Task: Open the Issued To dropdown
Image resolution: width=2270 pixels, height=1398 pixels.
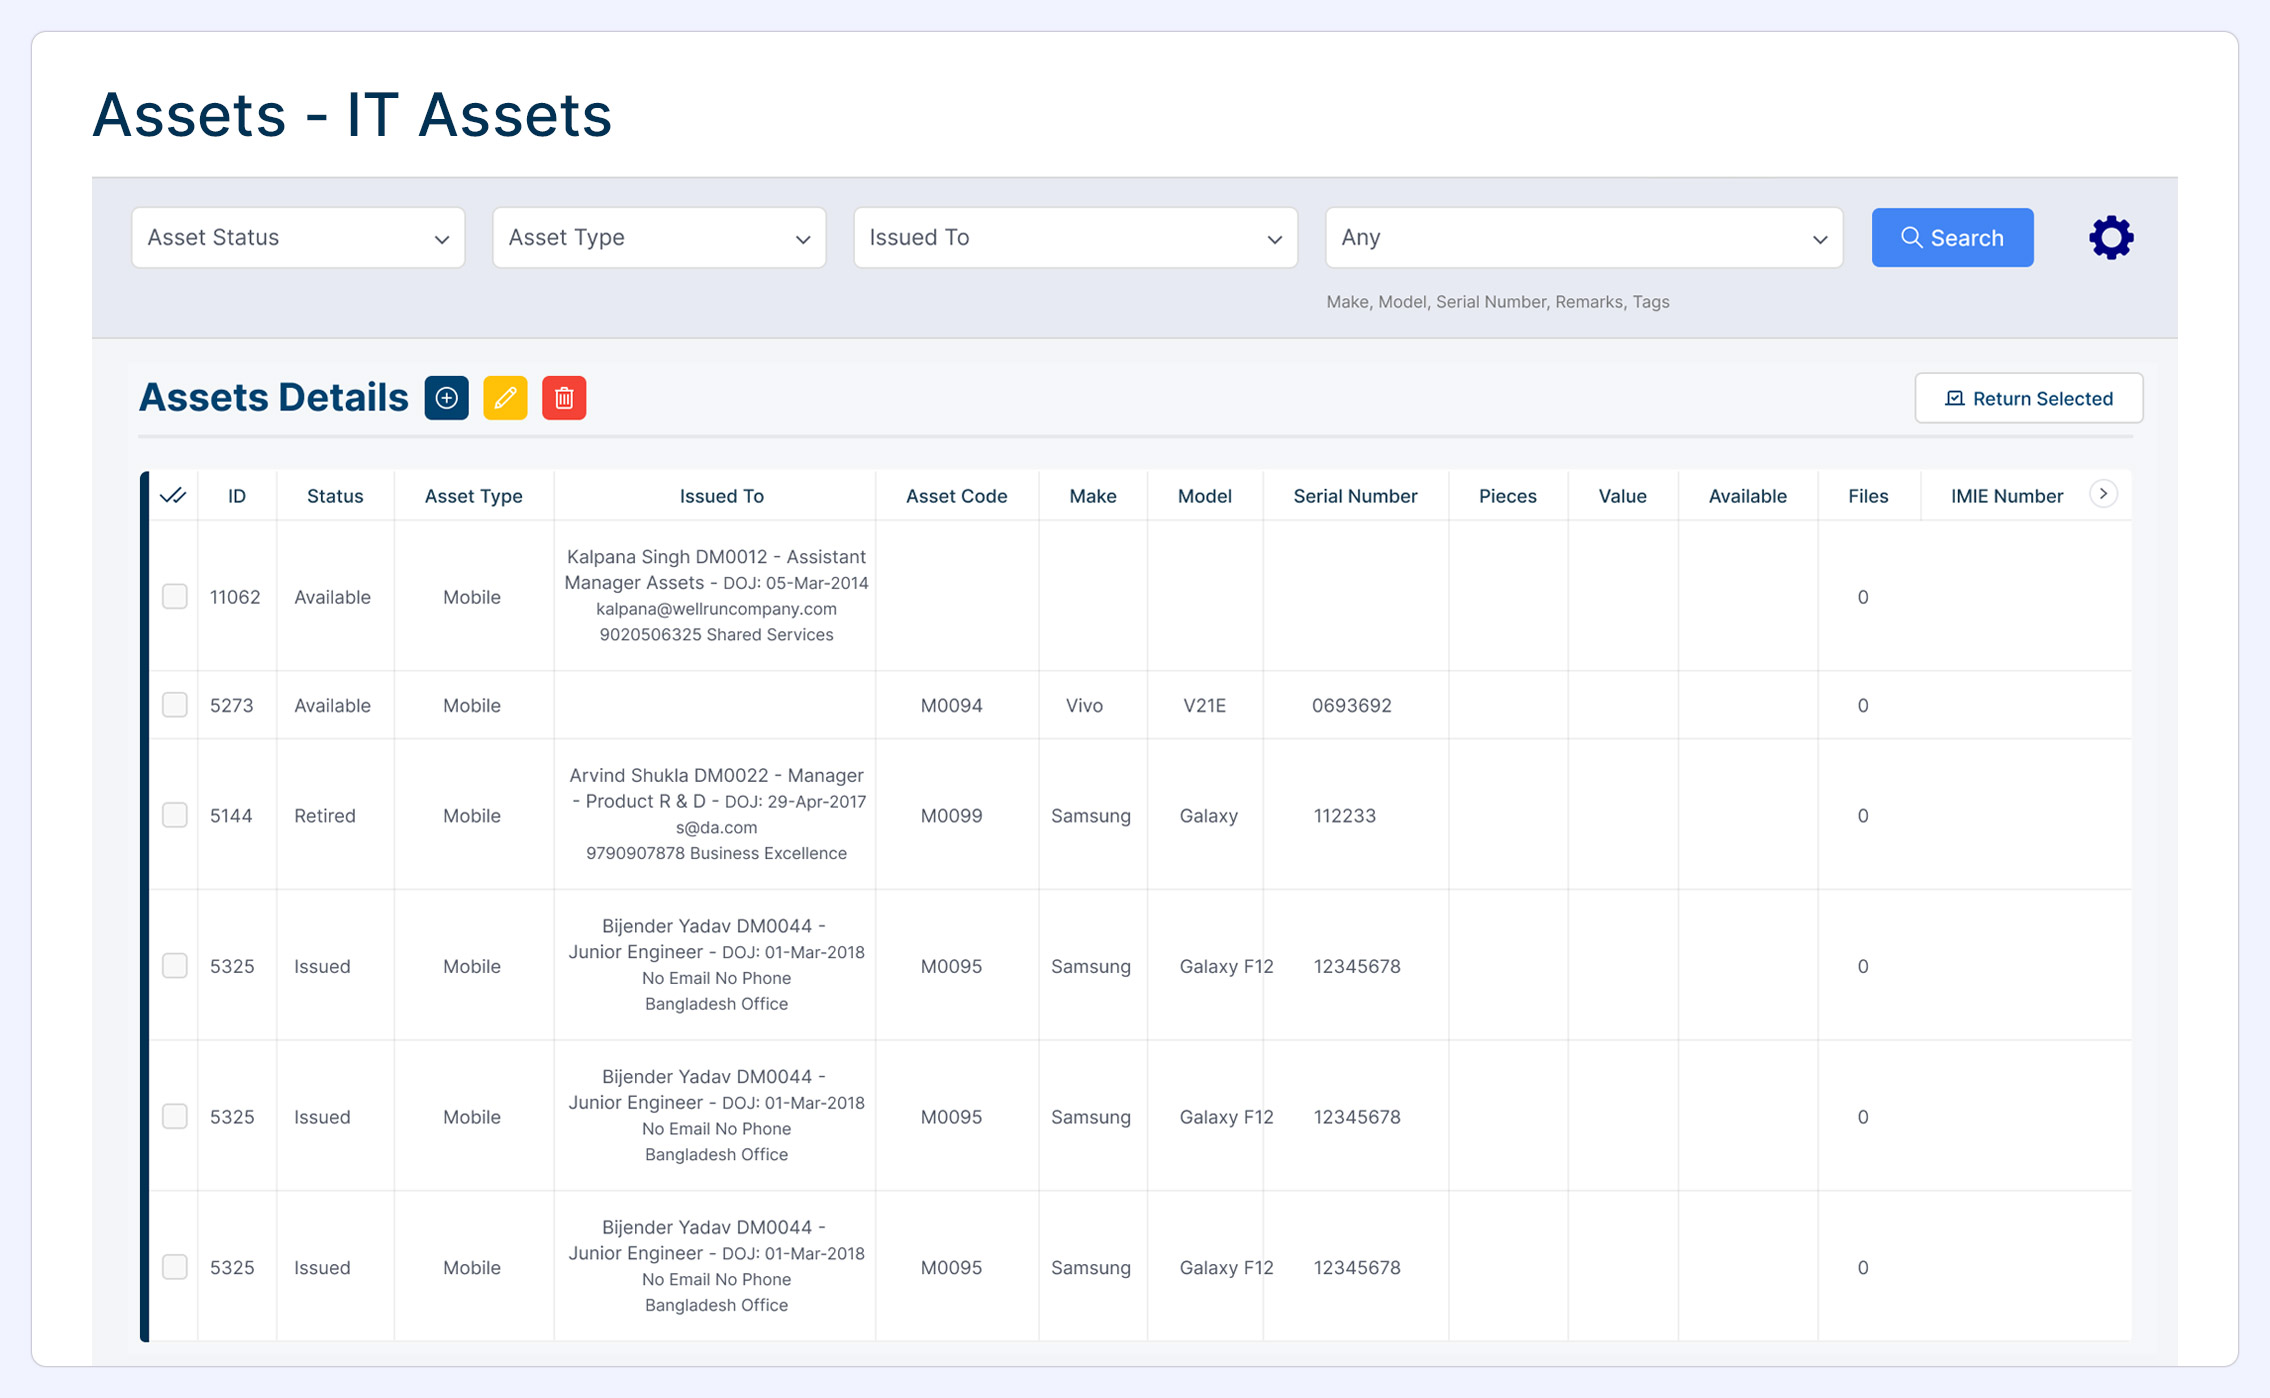Action: pyautogui.click(x=1075, y=238)
